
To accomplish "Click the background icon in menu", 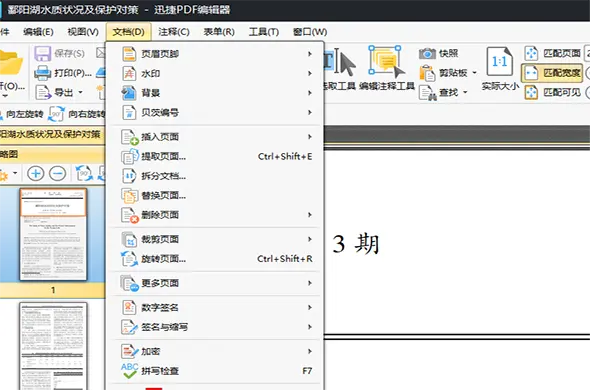I will pyautogui.click(x=129, y=93).
